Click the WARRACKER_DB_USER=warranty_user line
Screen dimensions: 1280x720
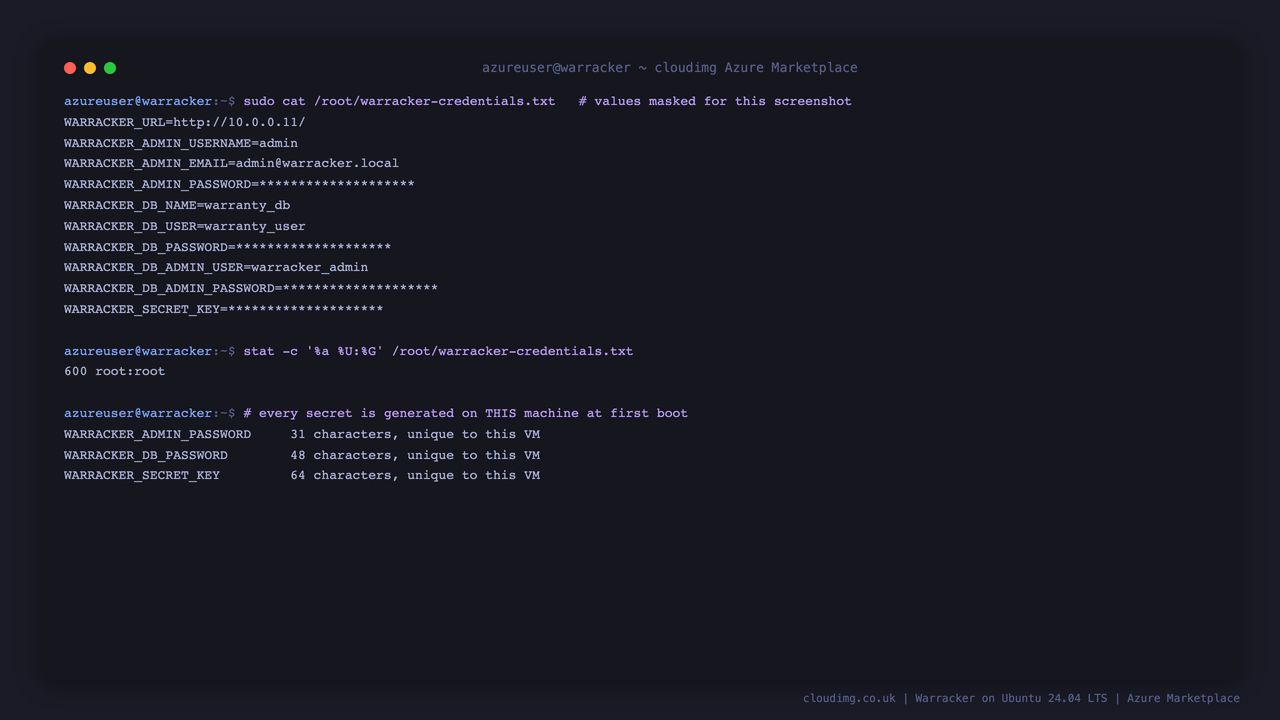coord(185,226)
